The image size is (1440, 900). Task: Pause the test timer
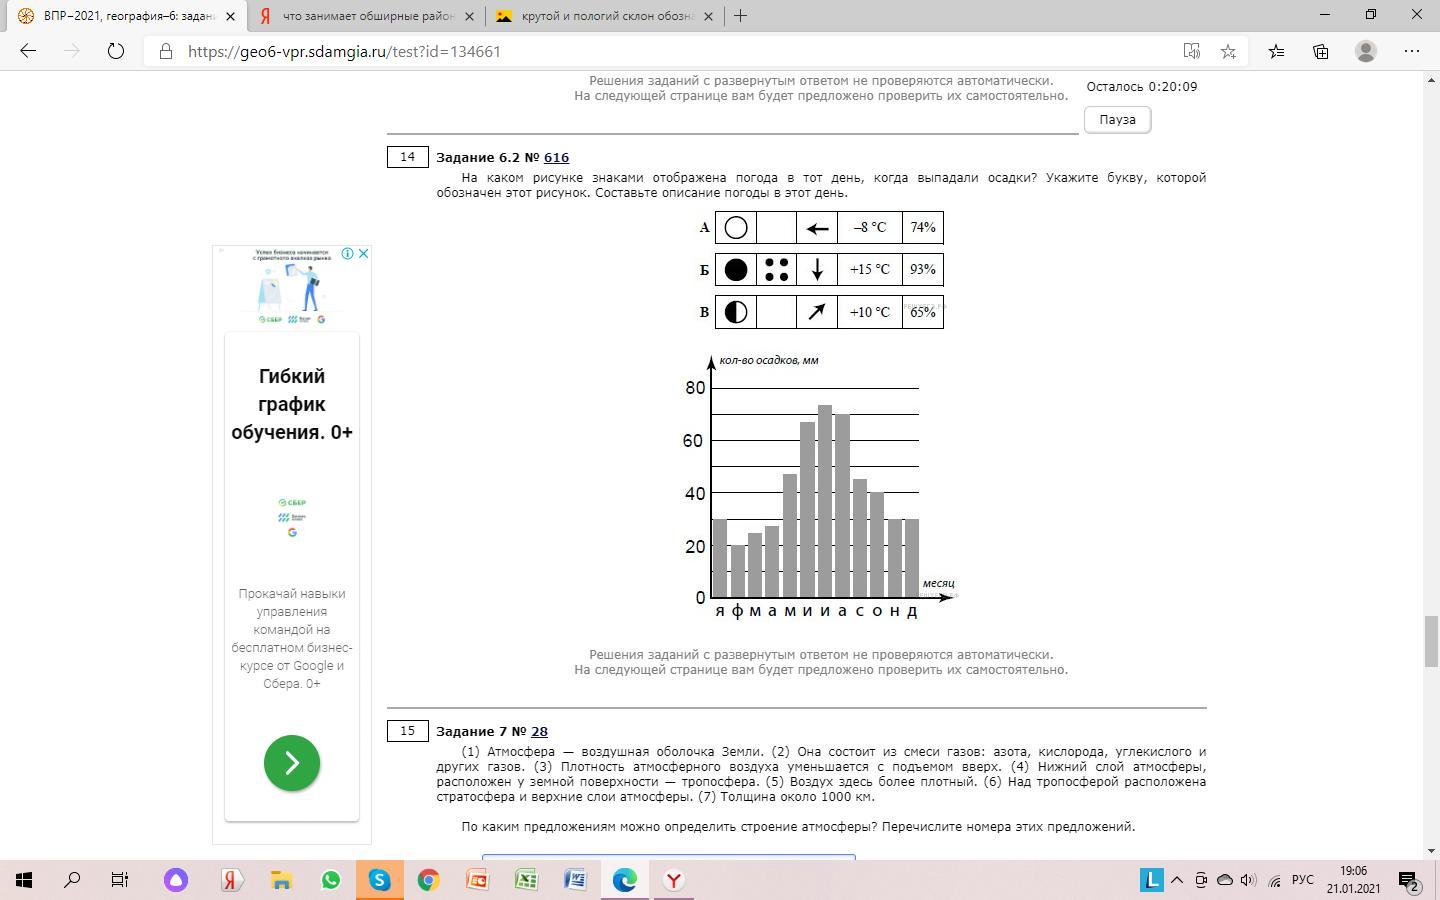pos(1117,119)
